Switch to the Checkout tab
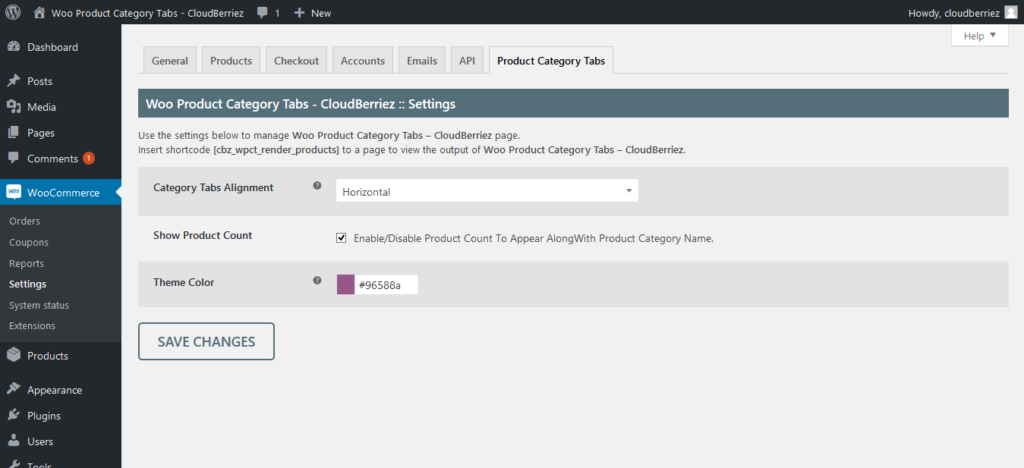 tap(296, 61)
